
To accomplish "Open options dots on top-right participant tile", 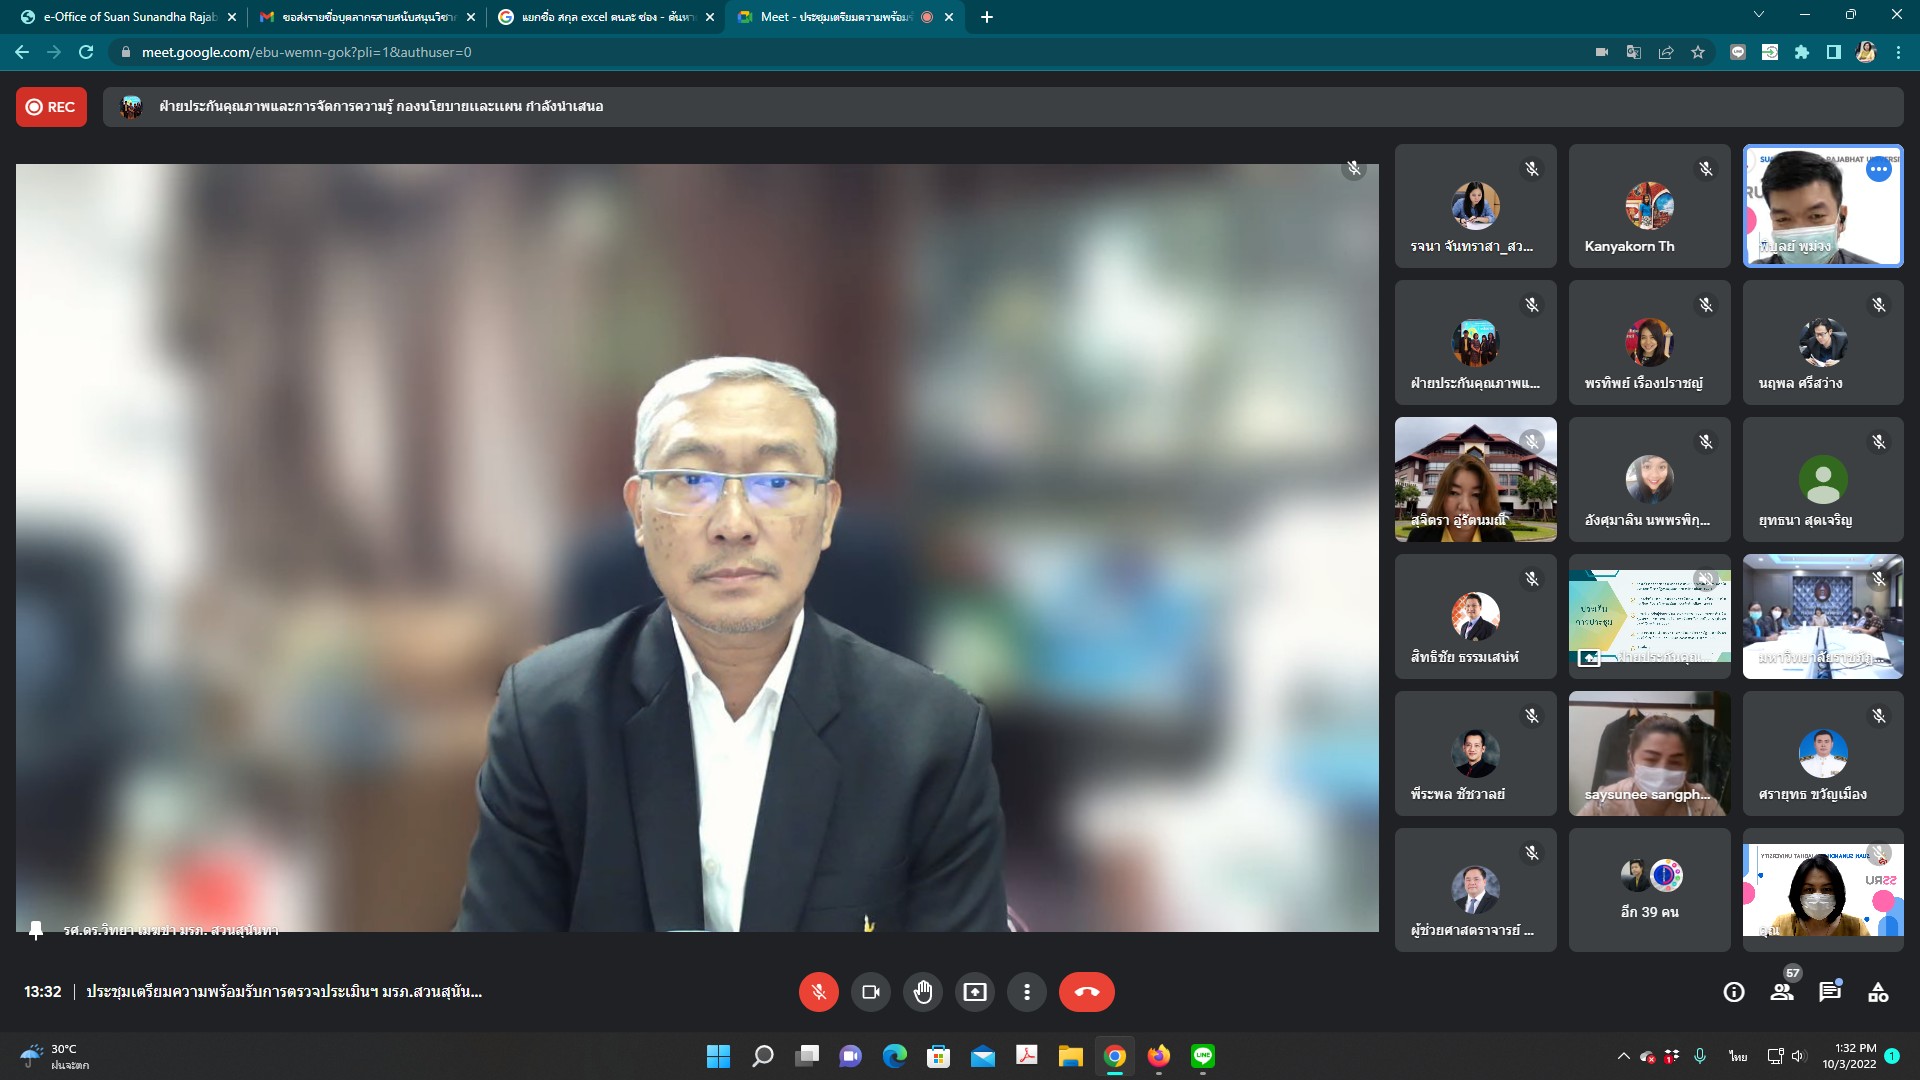I will click(1879, 169).
